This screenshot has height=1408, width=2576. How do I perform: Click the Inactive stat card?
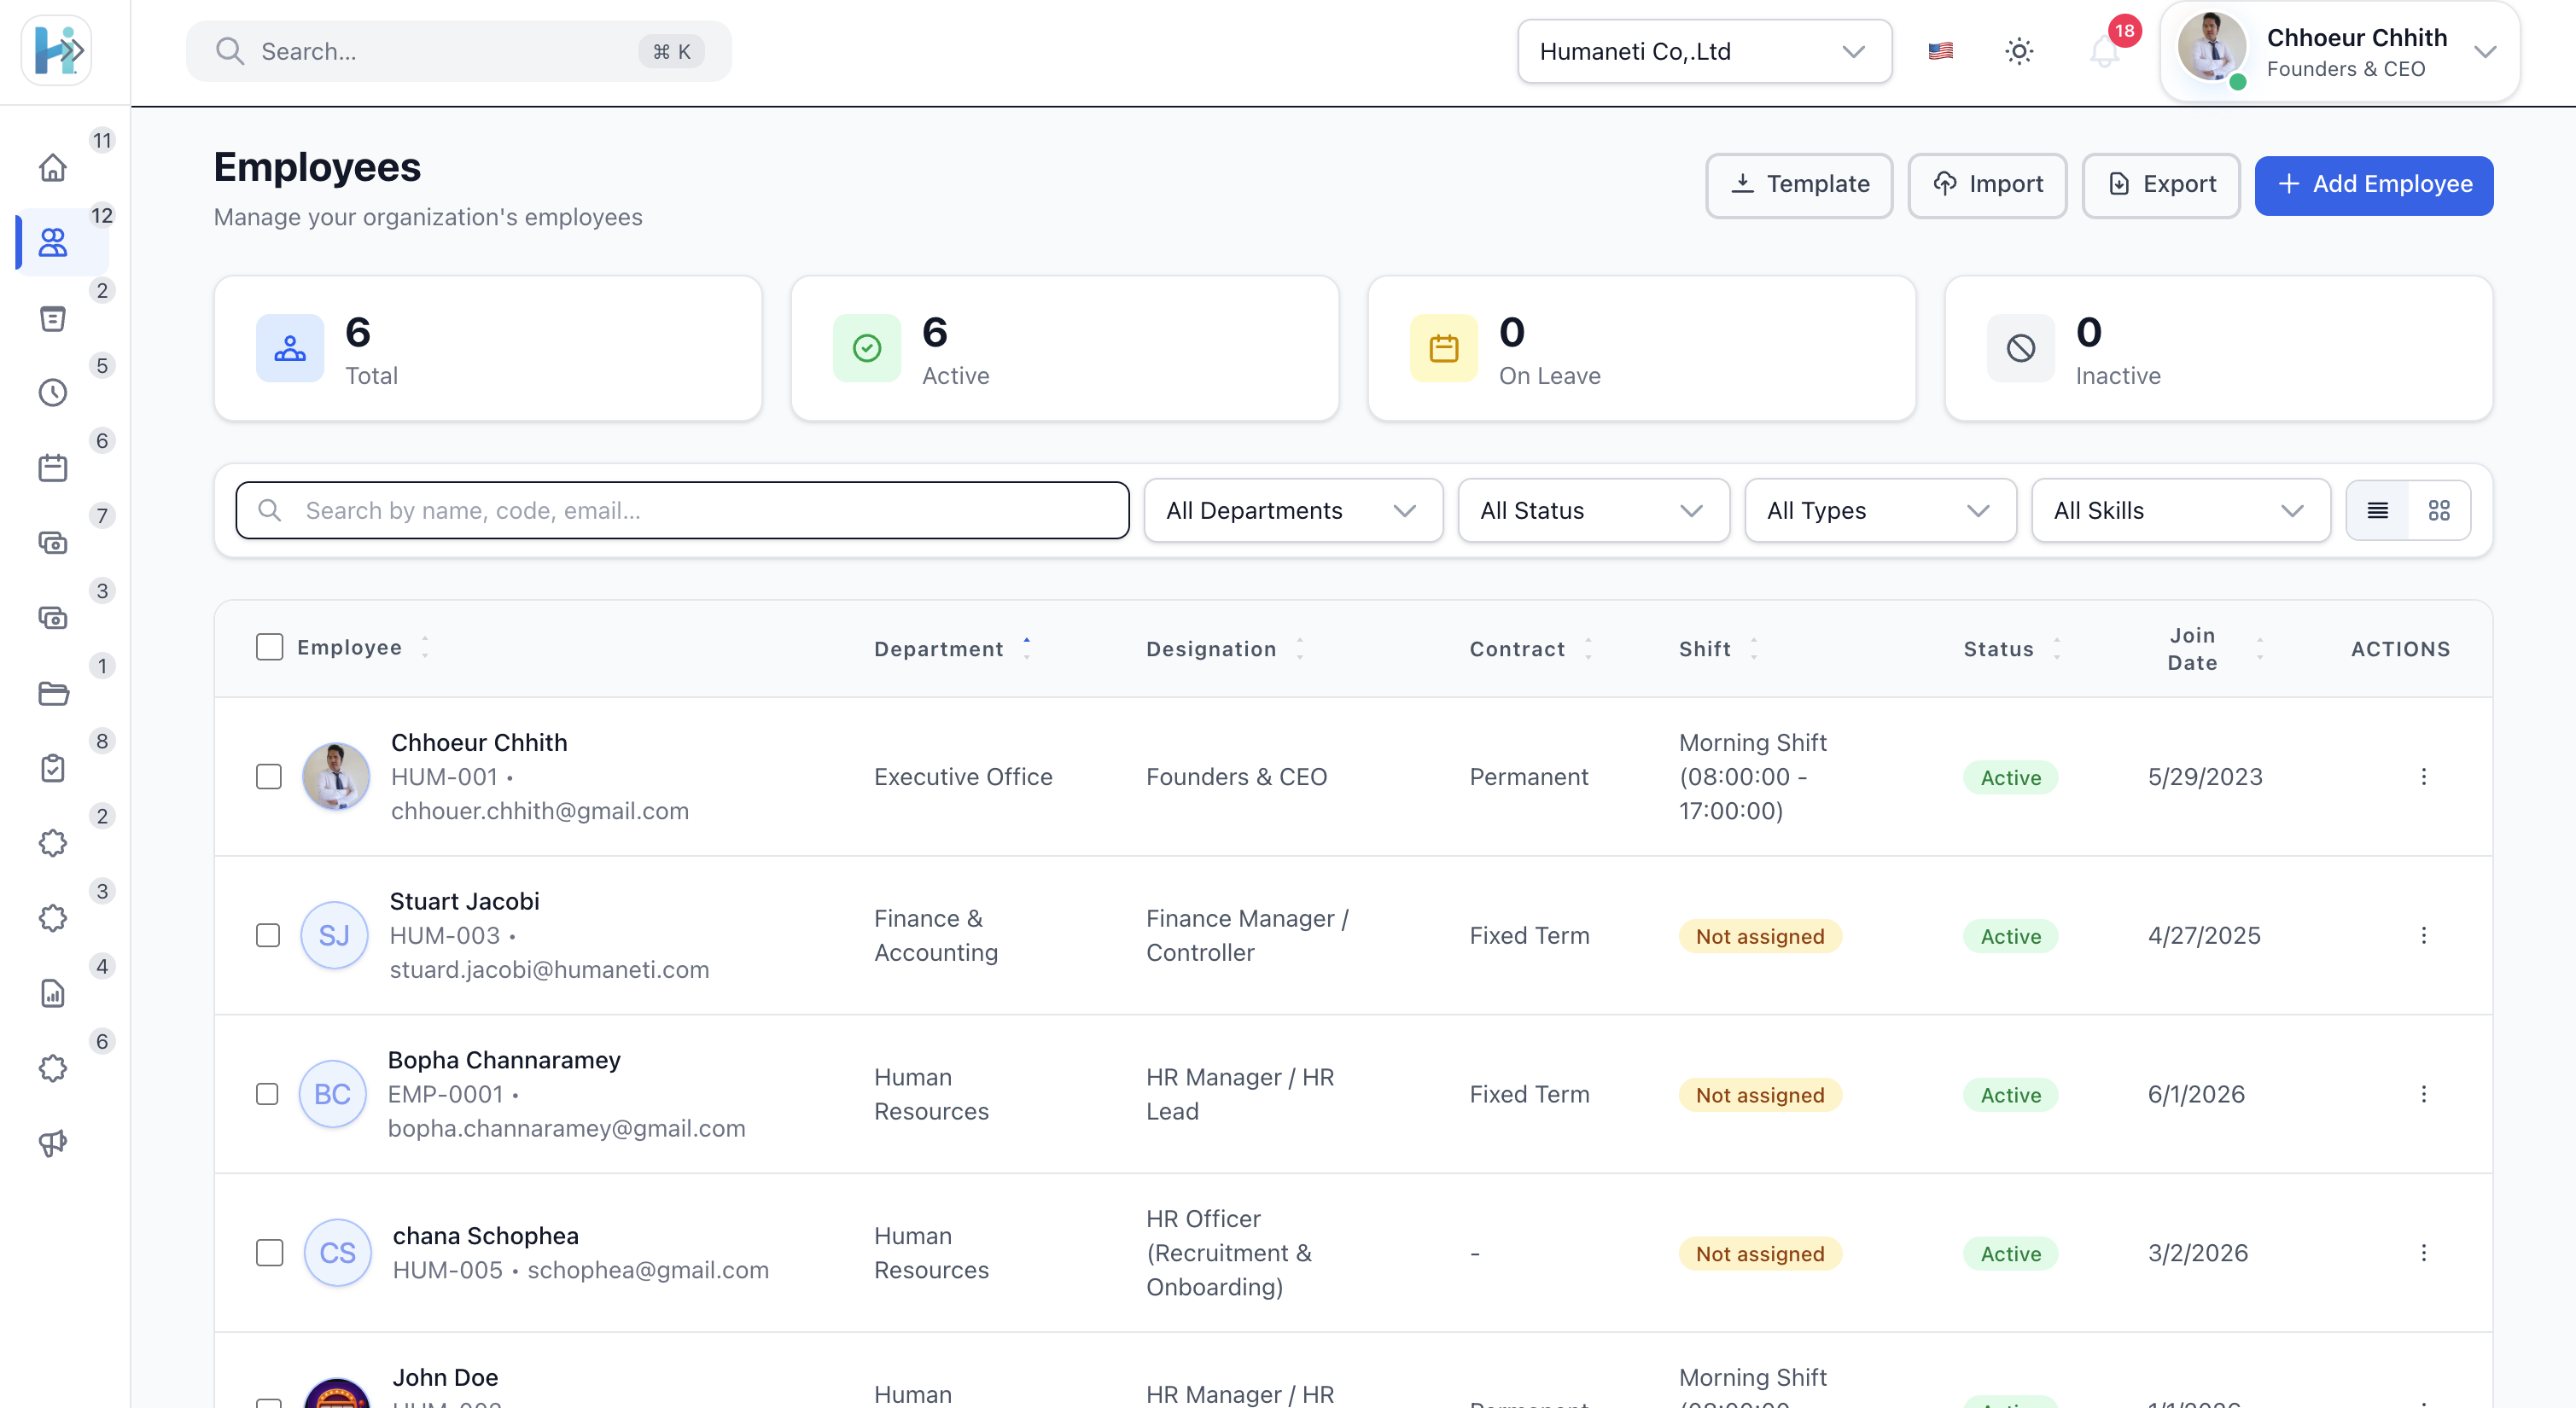tap(2218, 348)
